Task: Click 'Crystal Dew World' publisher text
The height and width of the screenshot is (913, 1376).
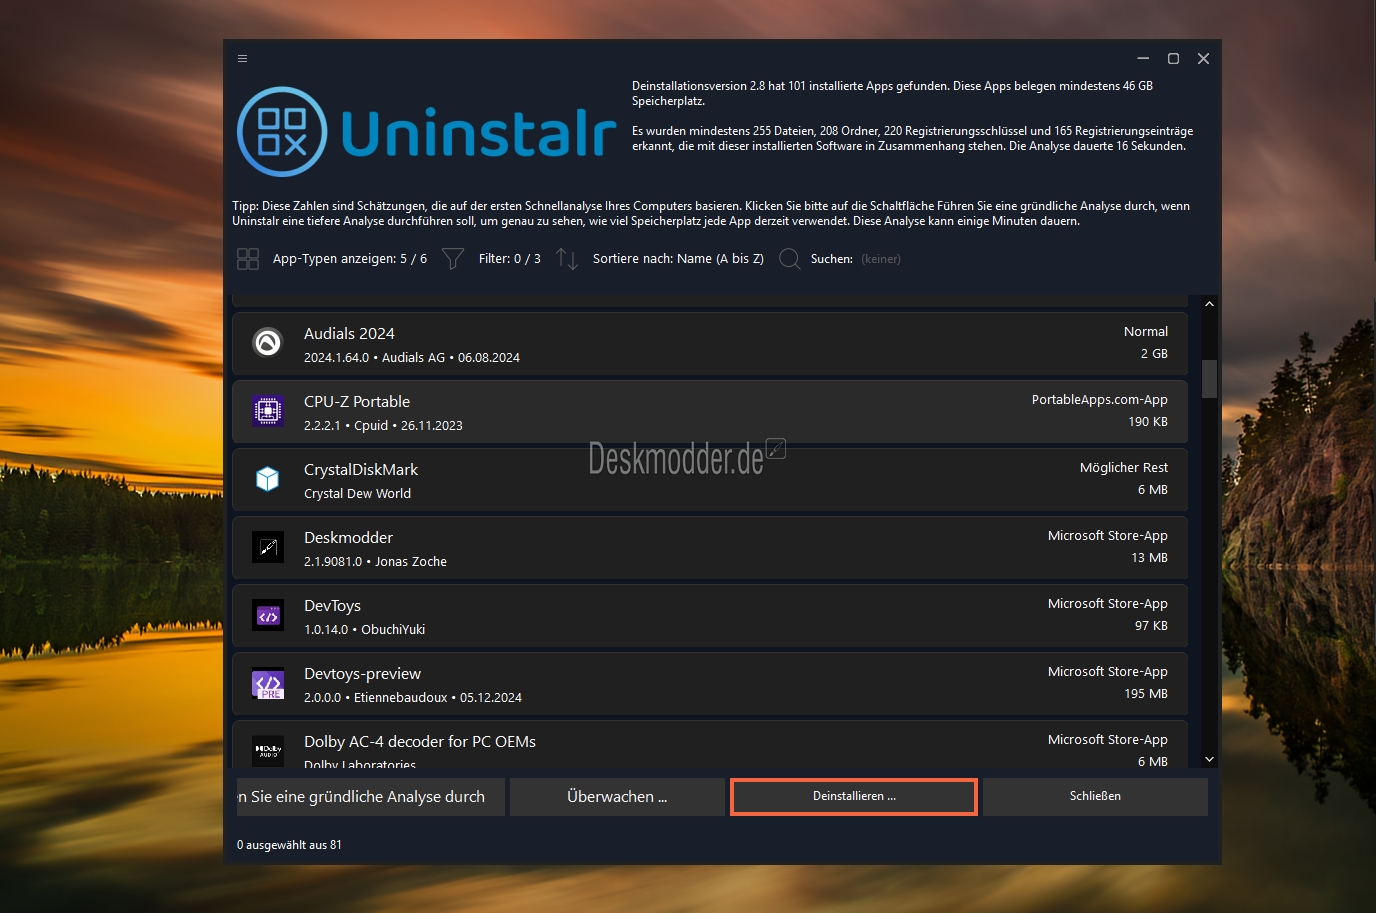Action: tap(357, 494)
